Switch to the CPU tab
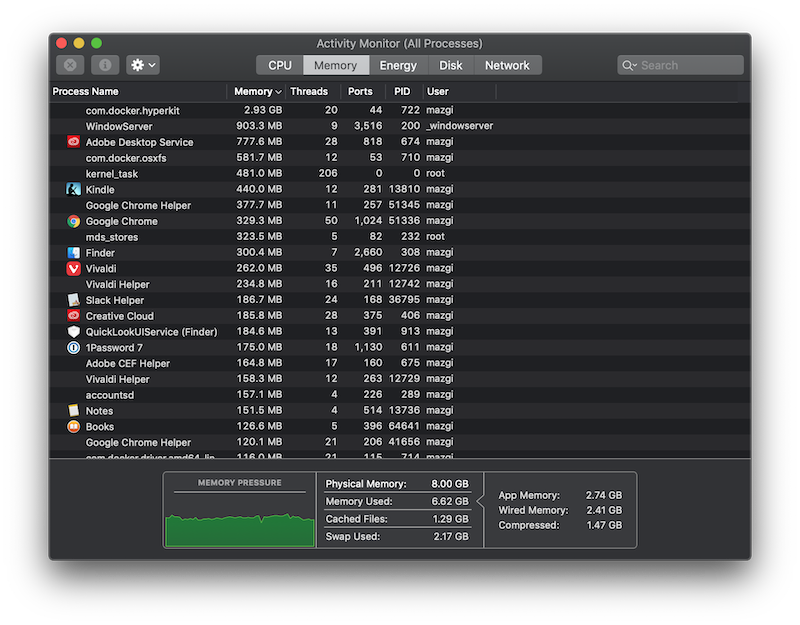The image size is (800, 625). tap(280, 65)
